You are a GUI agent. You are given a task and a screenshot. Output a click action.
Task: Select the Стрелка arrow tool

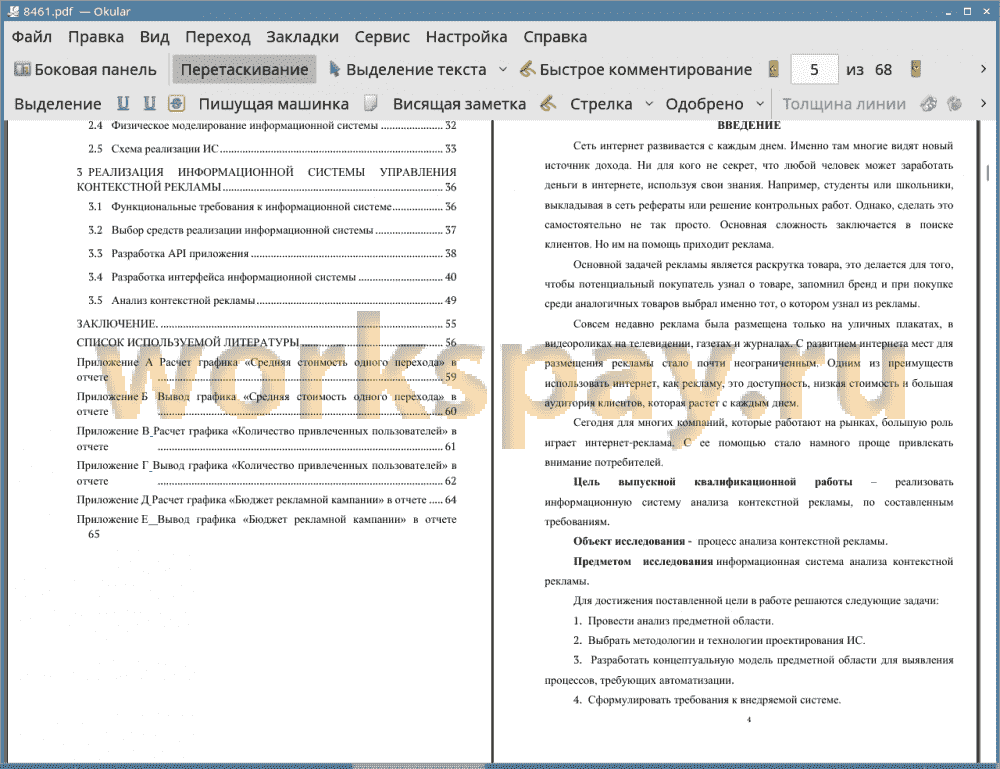pos(601,104)
